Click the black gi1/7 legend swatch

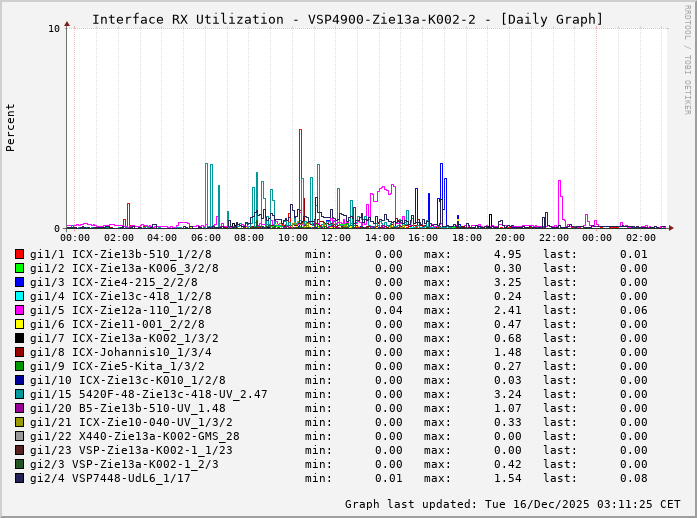point(19,338)
